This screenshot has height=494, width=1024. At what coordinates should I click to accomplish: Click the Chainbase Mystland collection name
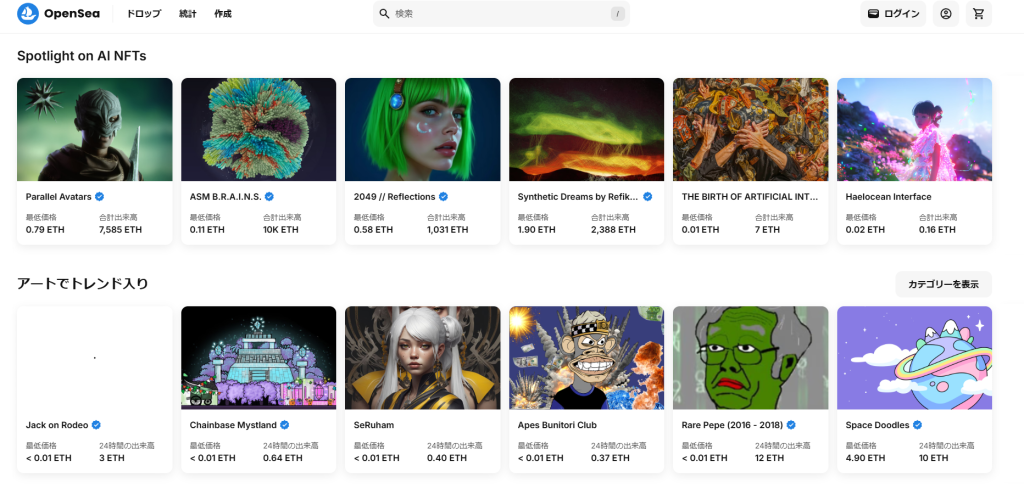(x=233, y=425)
